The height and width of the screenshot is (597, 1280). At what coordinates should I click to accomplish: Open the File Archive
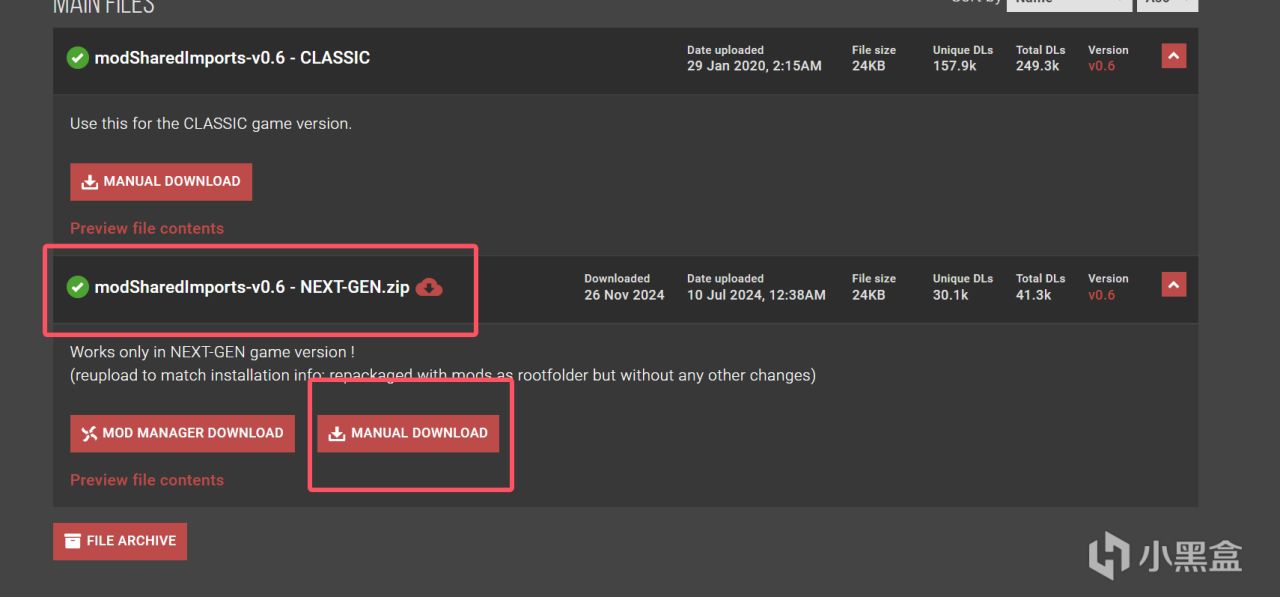(120, 541)
